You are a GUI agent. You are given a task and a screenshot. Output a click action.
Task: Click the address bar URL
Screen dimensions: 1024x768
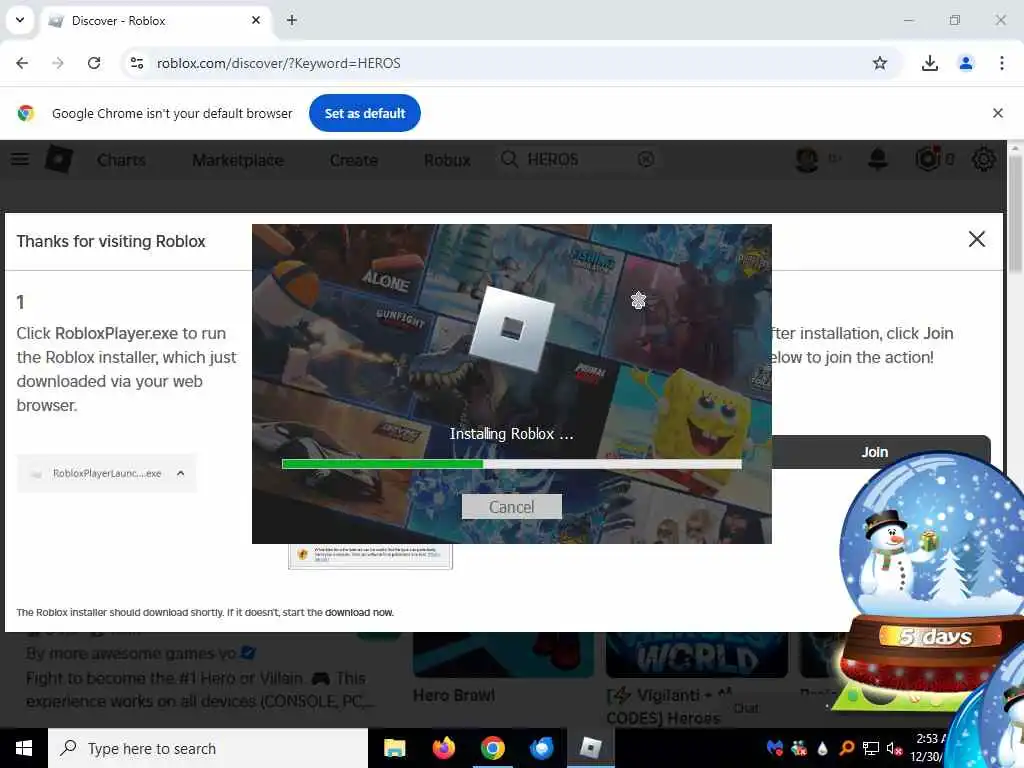click(278, 63)
